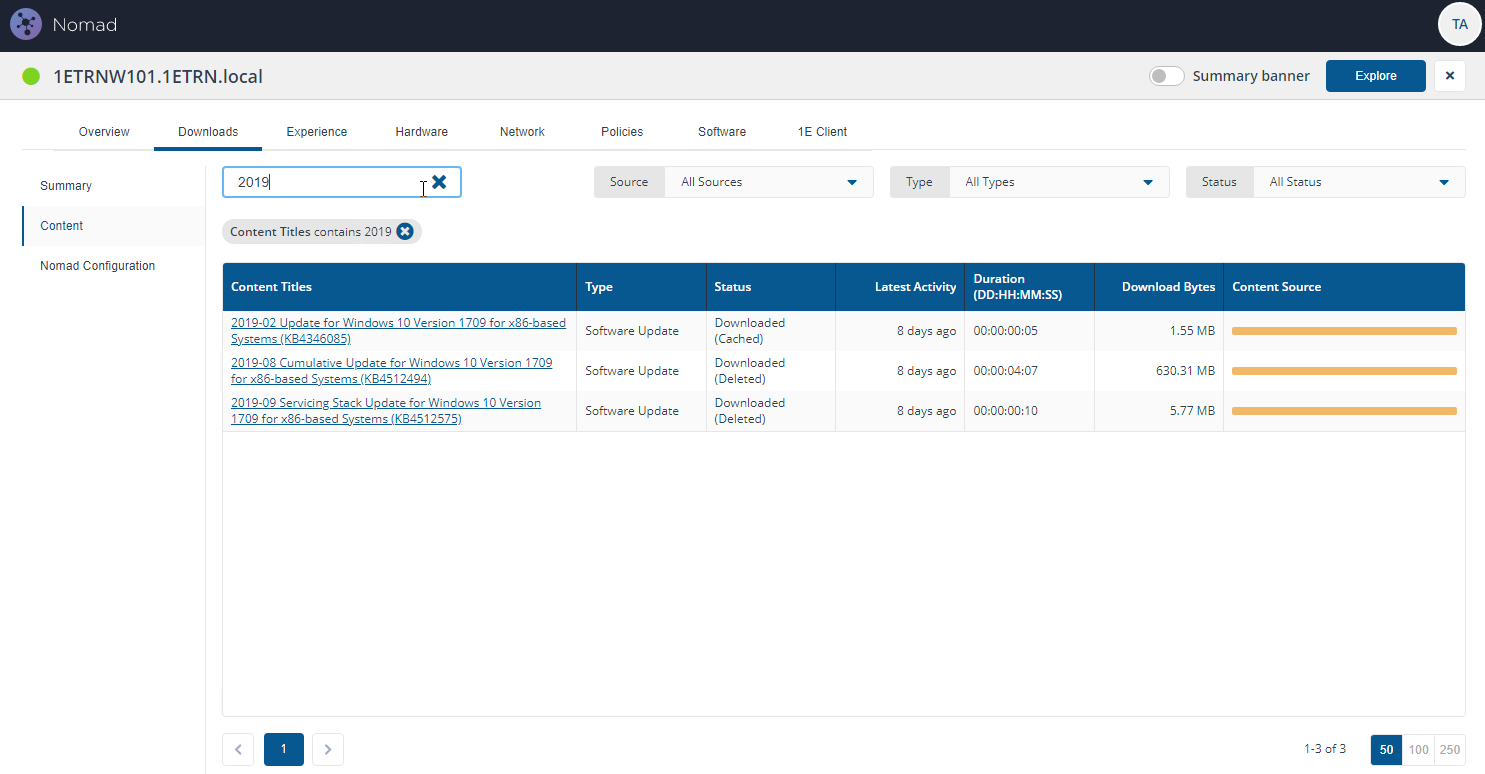Sort by the Type column header
1485x774 pixels.
pos(641,287)
